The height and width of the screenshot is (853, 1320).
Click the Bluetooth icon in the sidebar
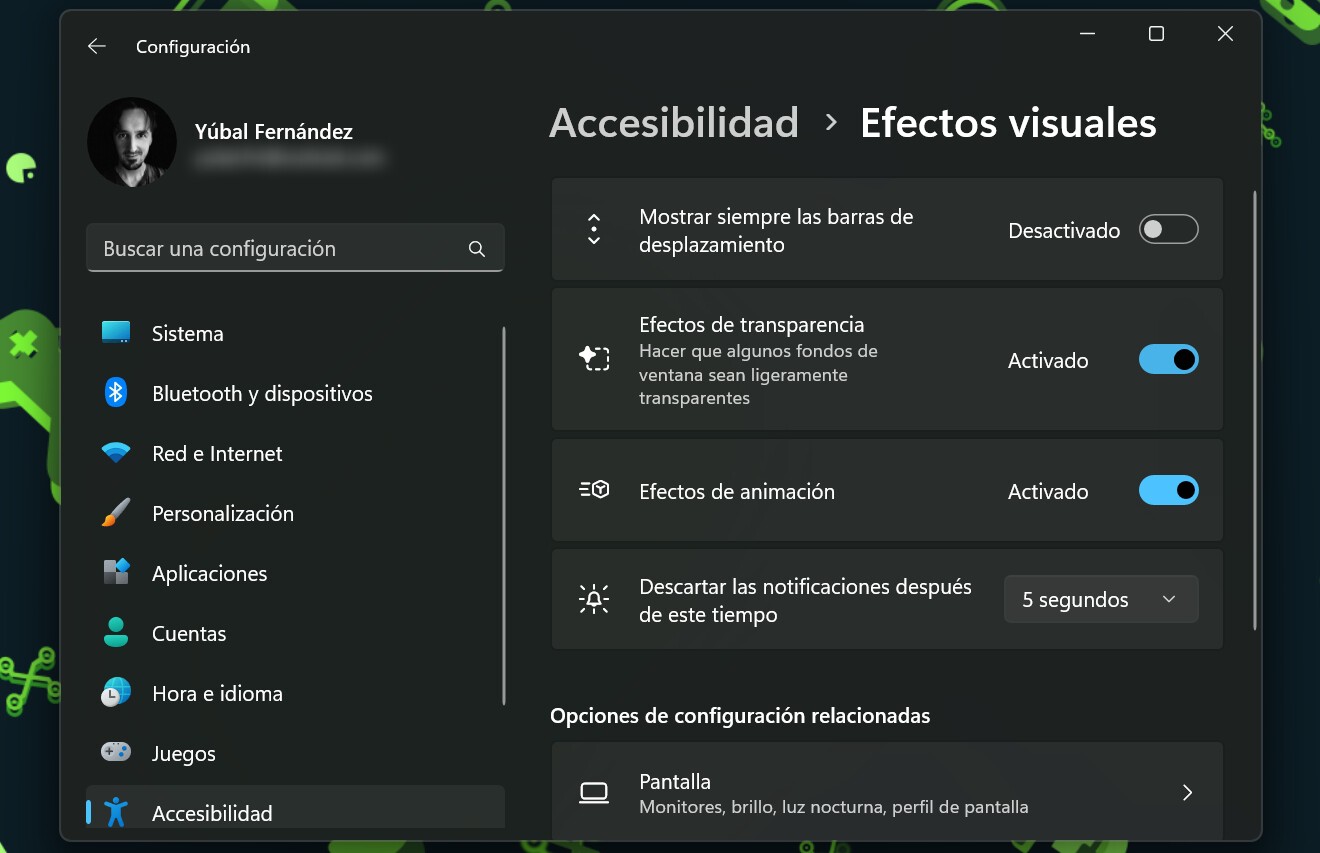click(115, 393)
